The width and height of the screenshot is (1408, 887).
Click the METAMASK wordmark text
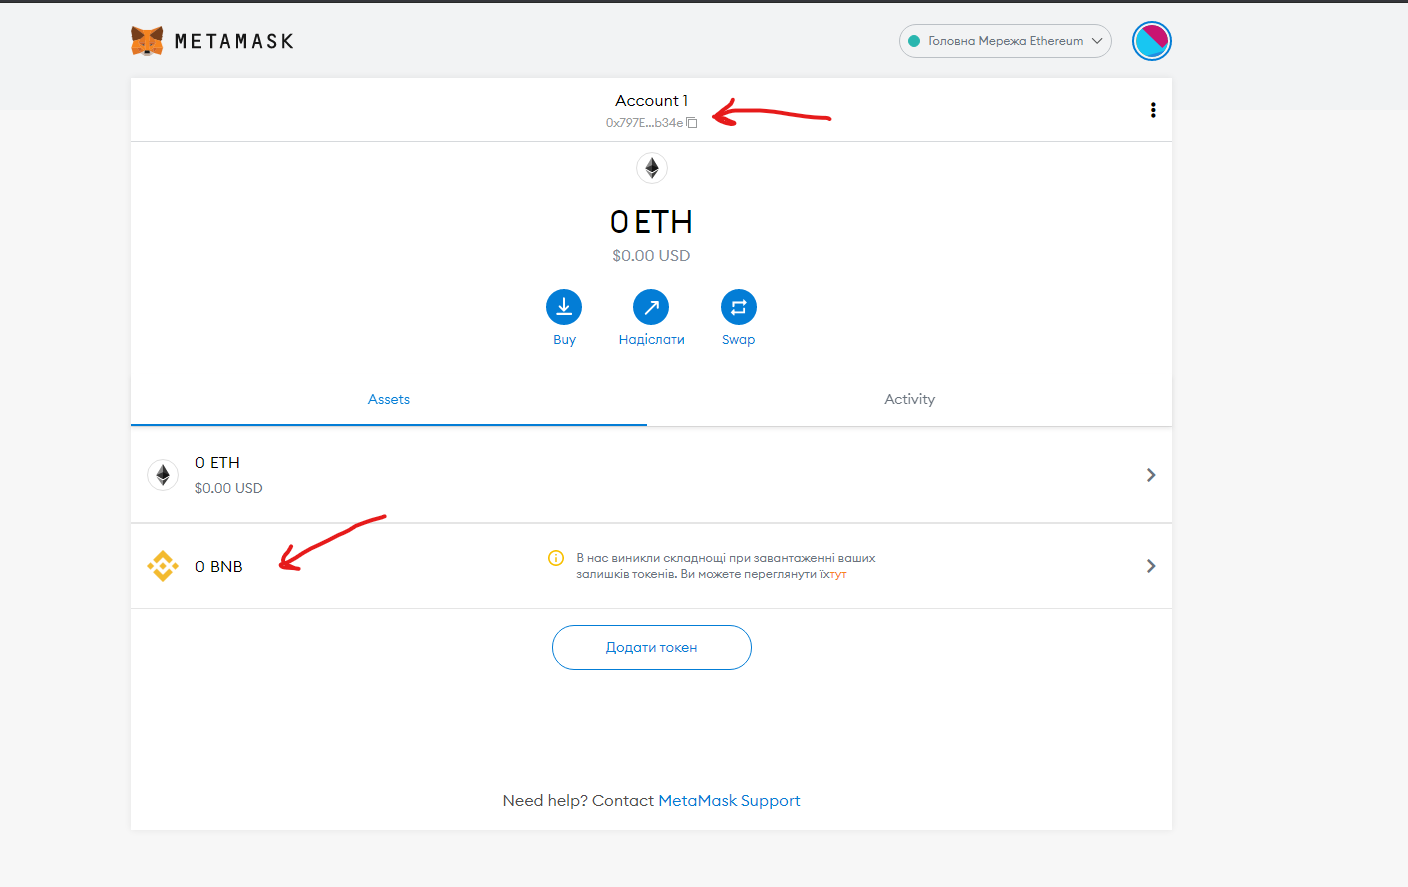(x=234, y=41)
